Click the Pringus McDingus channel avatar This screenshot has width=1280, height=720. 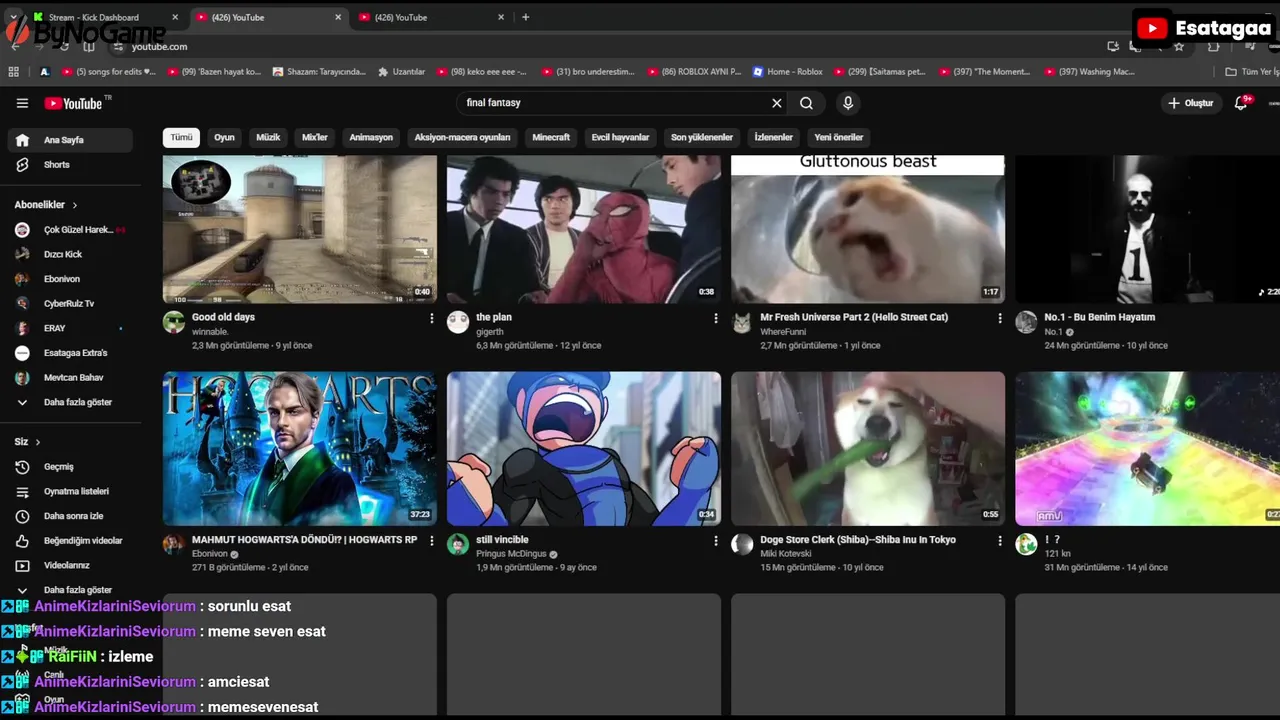pos(458,544)
